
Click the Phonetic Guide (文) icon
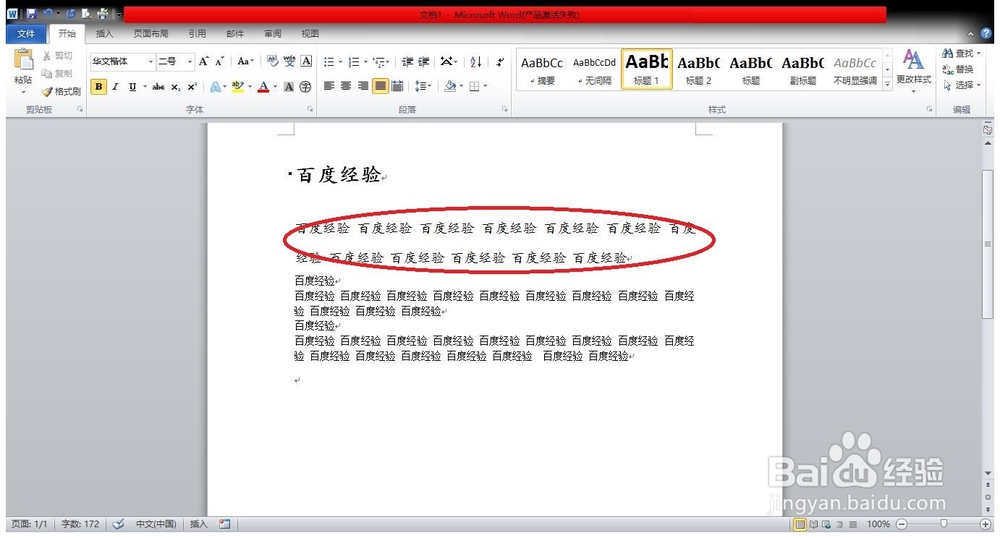point(290,61)
